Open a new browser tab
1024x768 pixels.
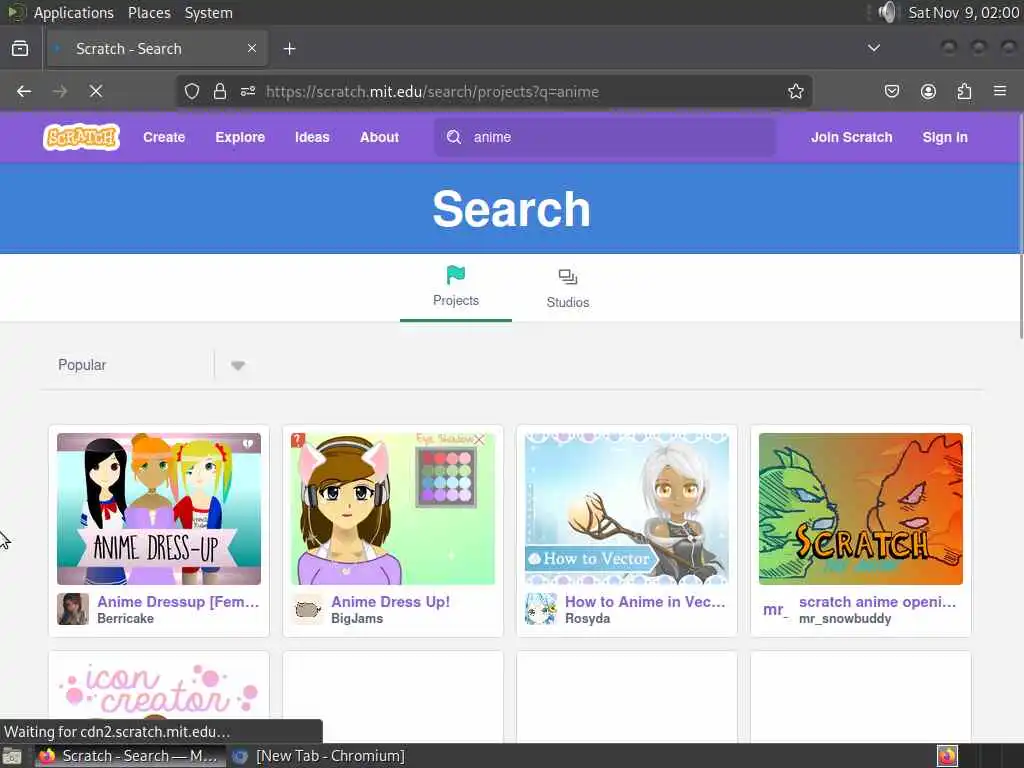click(x=289, y=49)
